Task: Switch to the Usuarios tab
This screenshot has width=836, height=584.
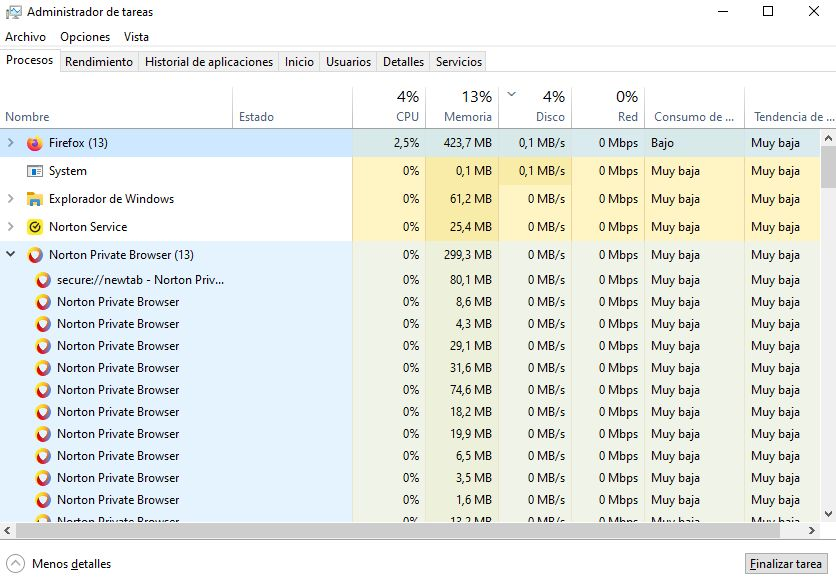Action: pos(348,62)
